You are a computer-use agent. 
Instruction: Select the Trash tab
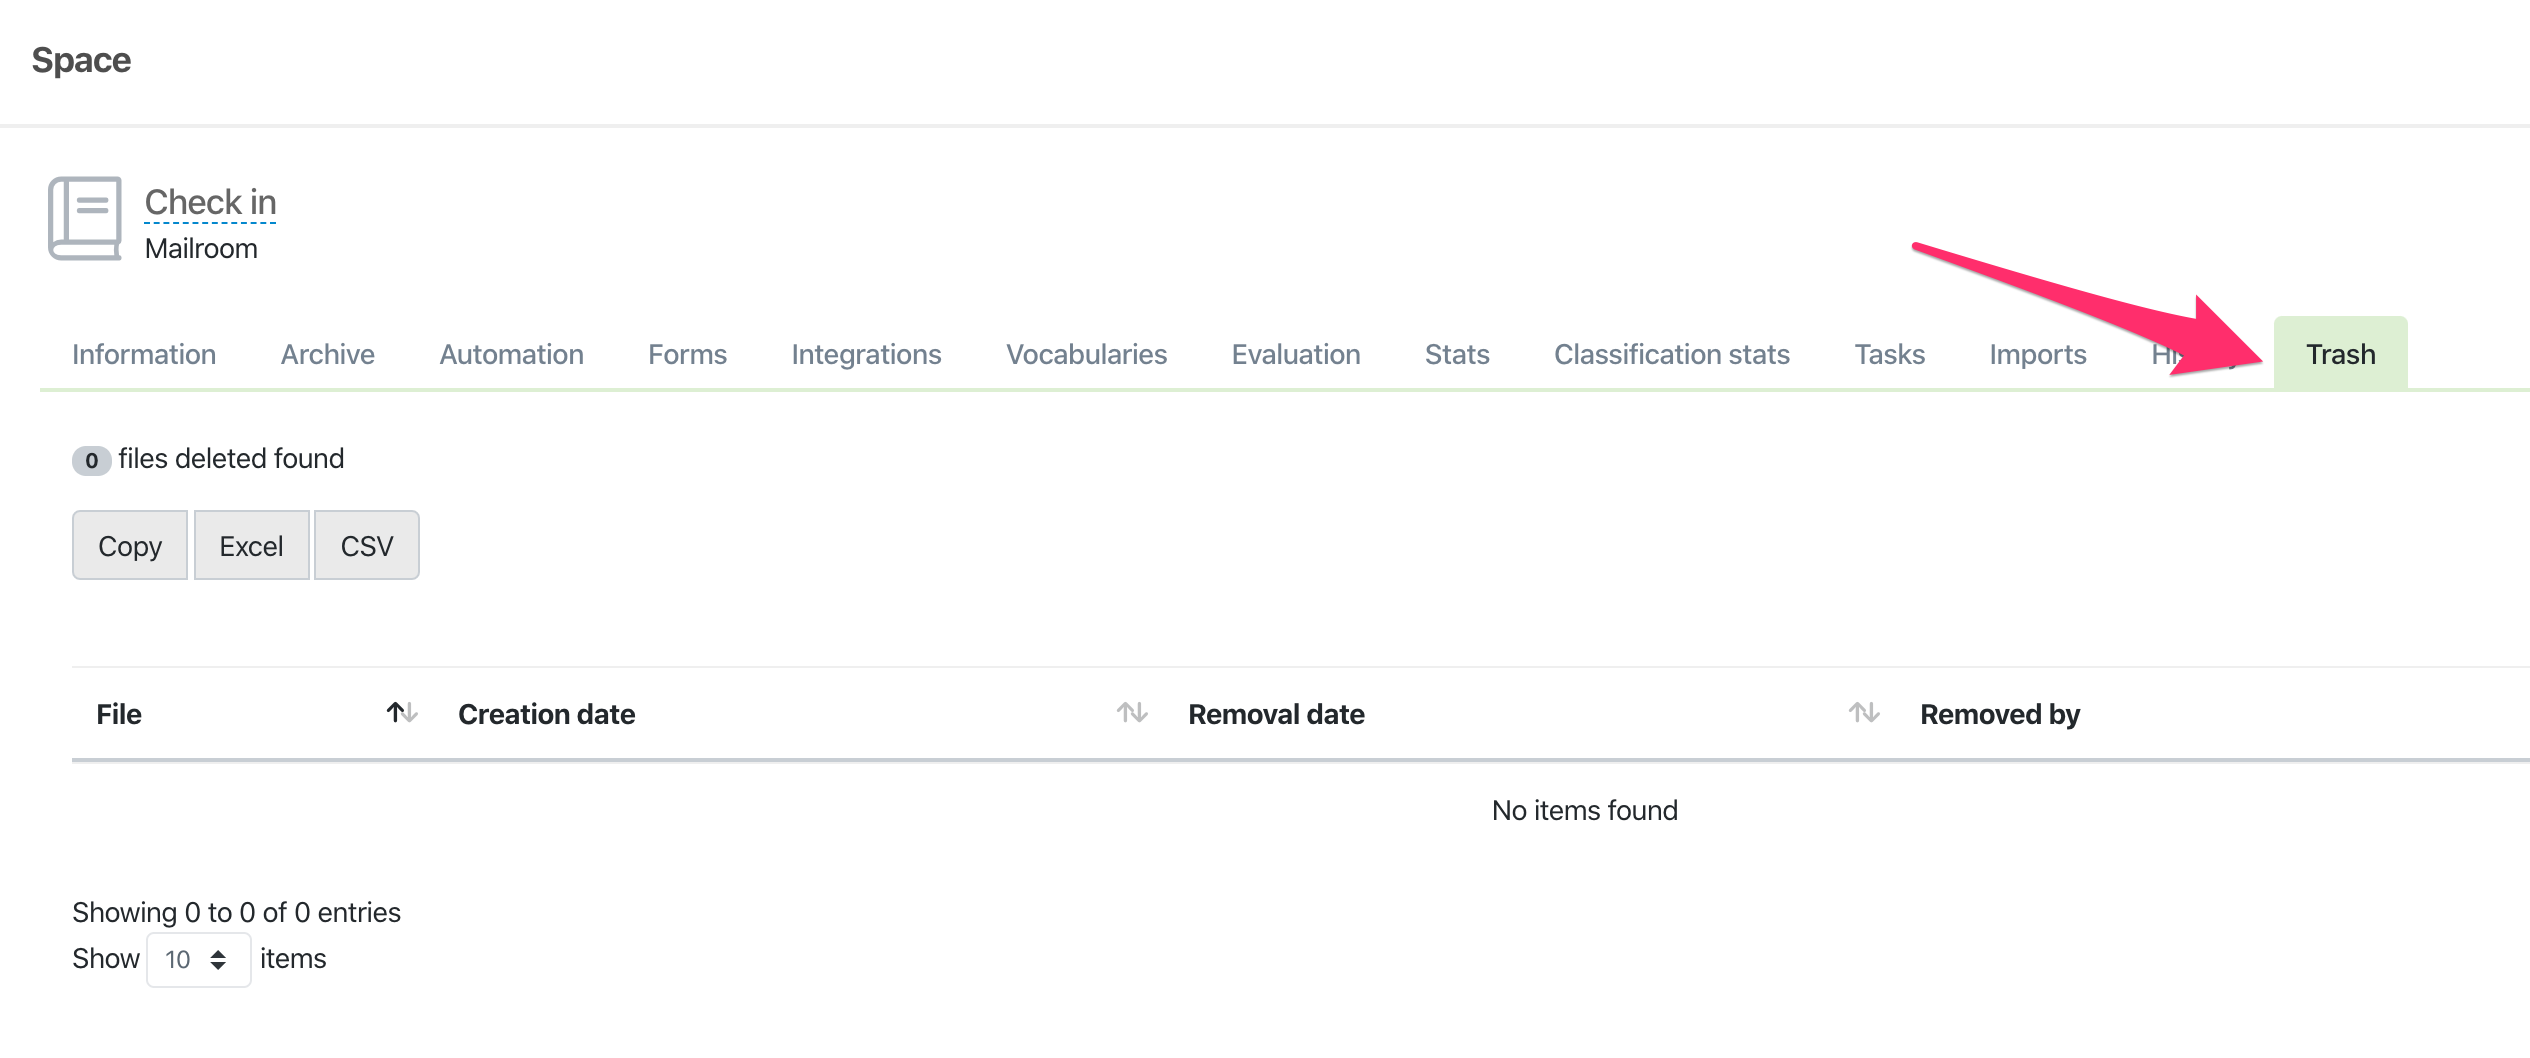coord(2340,354)
